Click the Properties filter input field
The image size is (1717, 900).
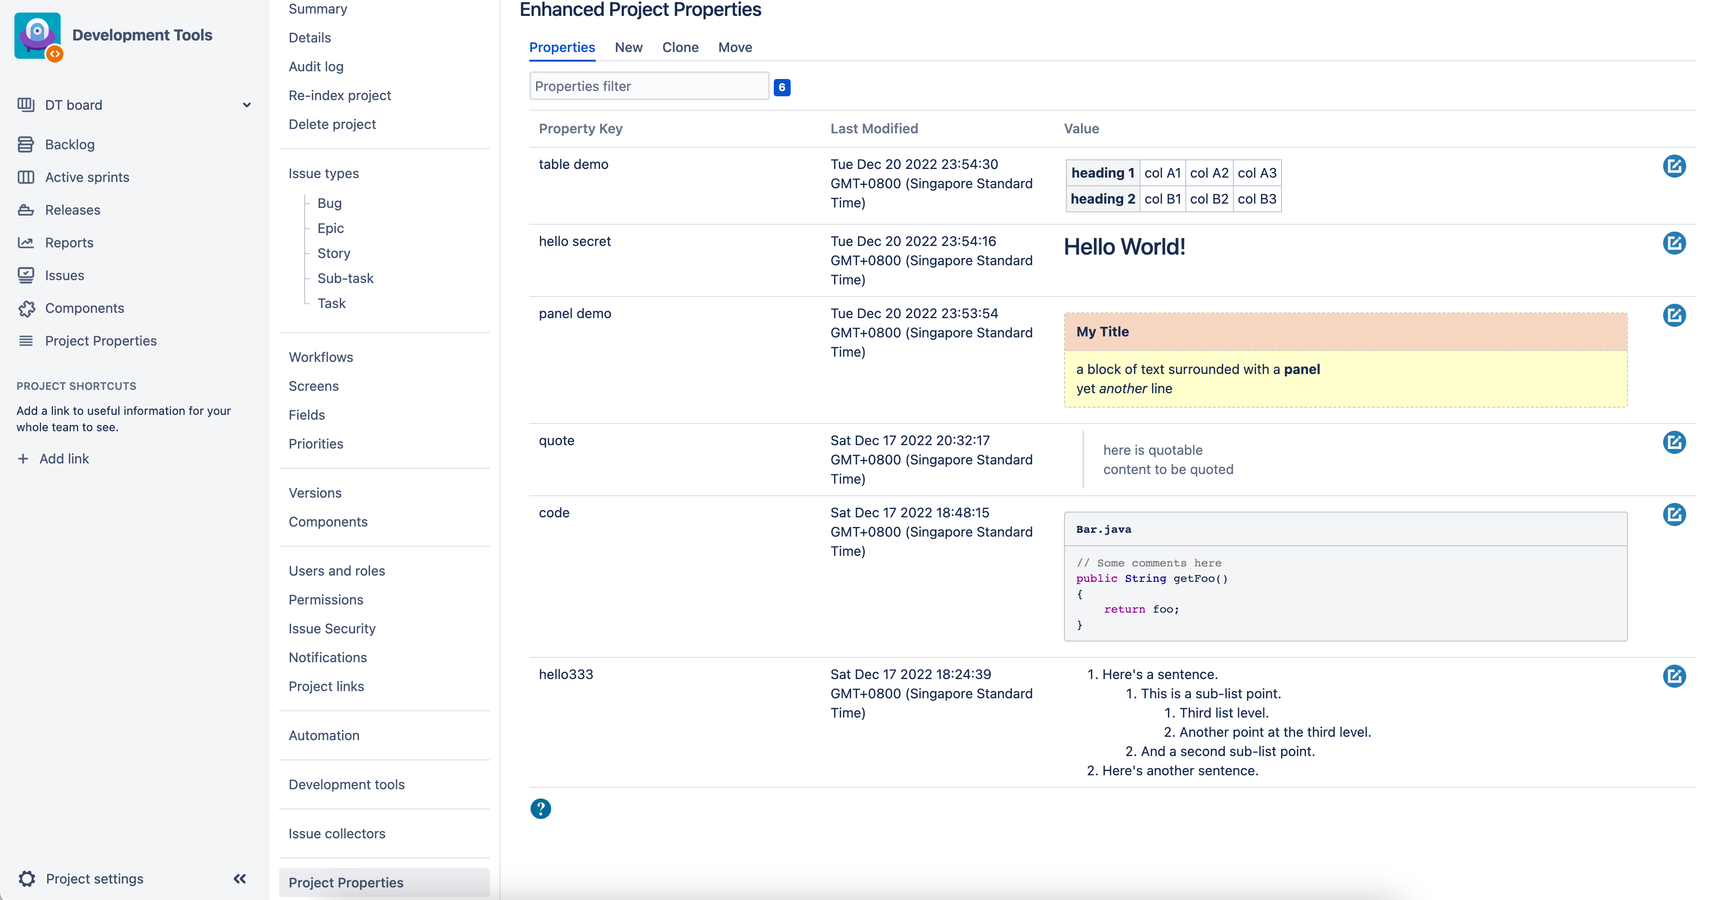(x=649, y=86)
